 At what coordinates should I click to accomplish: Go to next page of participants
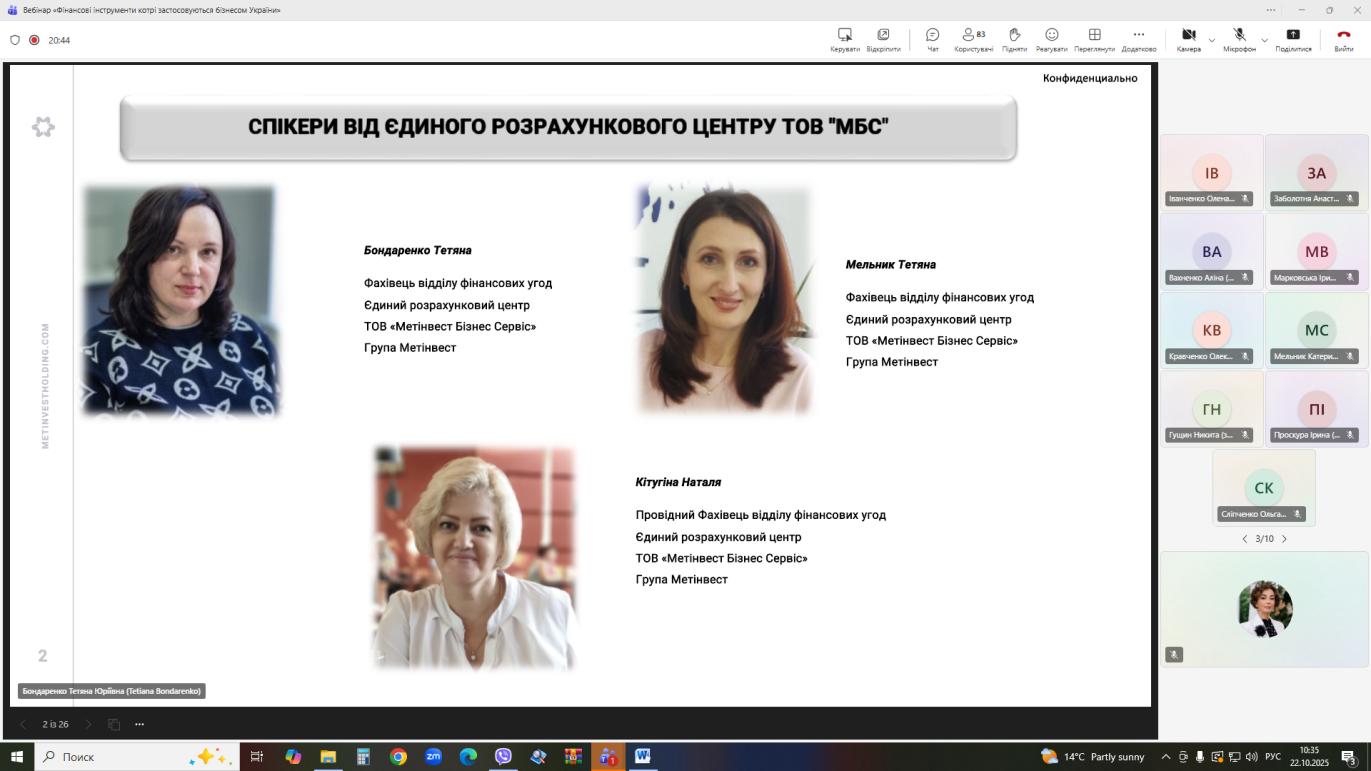point(1284,539)
